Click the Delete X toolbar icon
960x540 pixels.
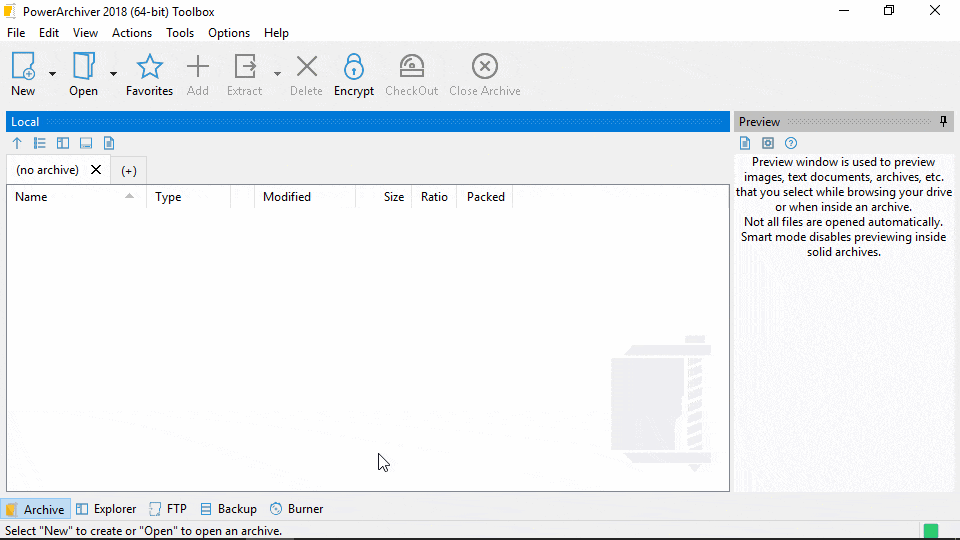coord(306,74)
